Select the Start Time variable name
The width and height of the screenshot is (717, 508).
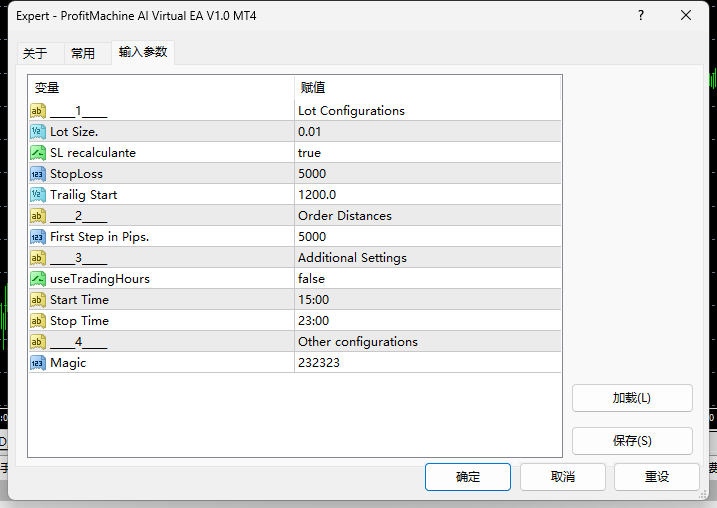pyautogui.click(x=80, y=300)
